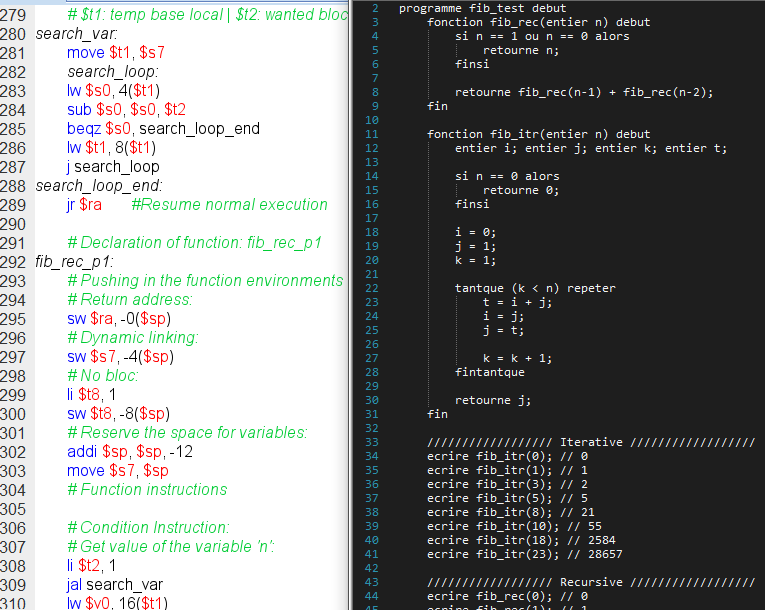Click the '//// Iterative ////' comment line
Screen dimensions: 765x610
coord(591,443)
